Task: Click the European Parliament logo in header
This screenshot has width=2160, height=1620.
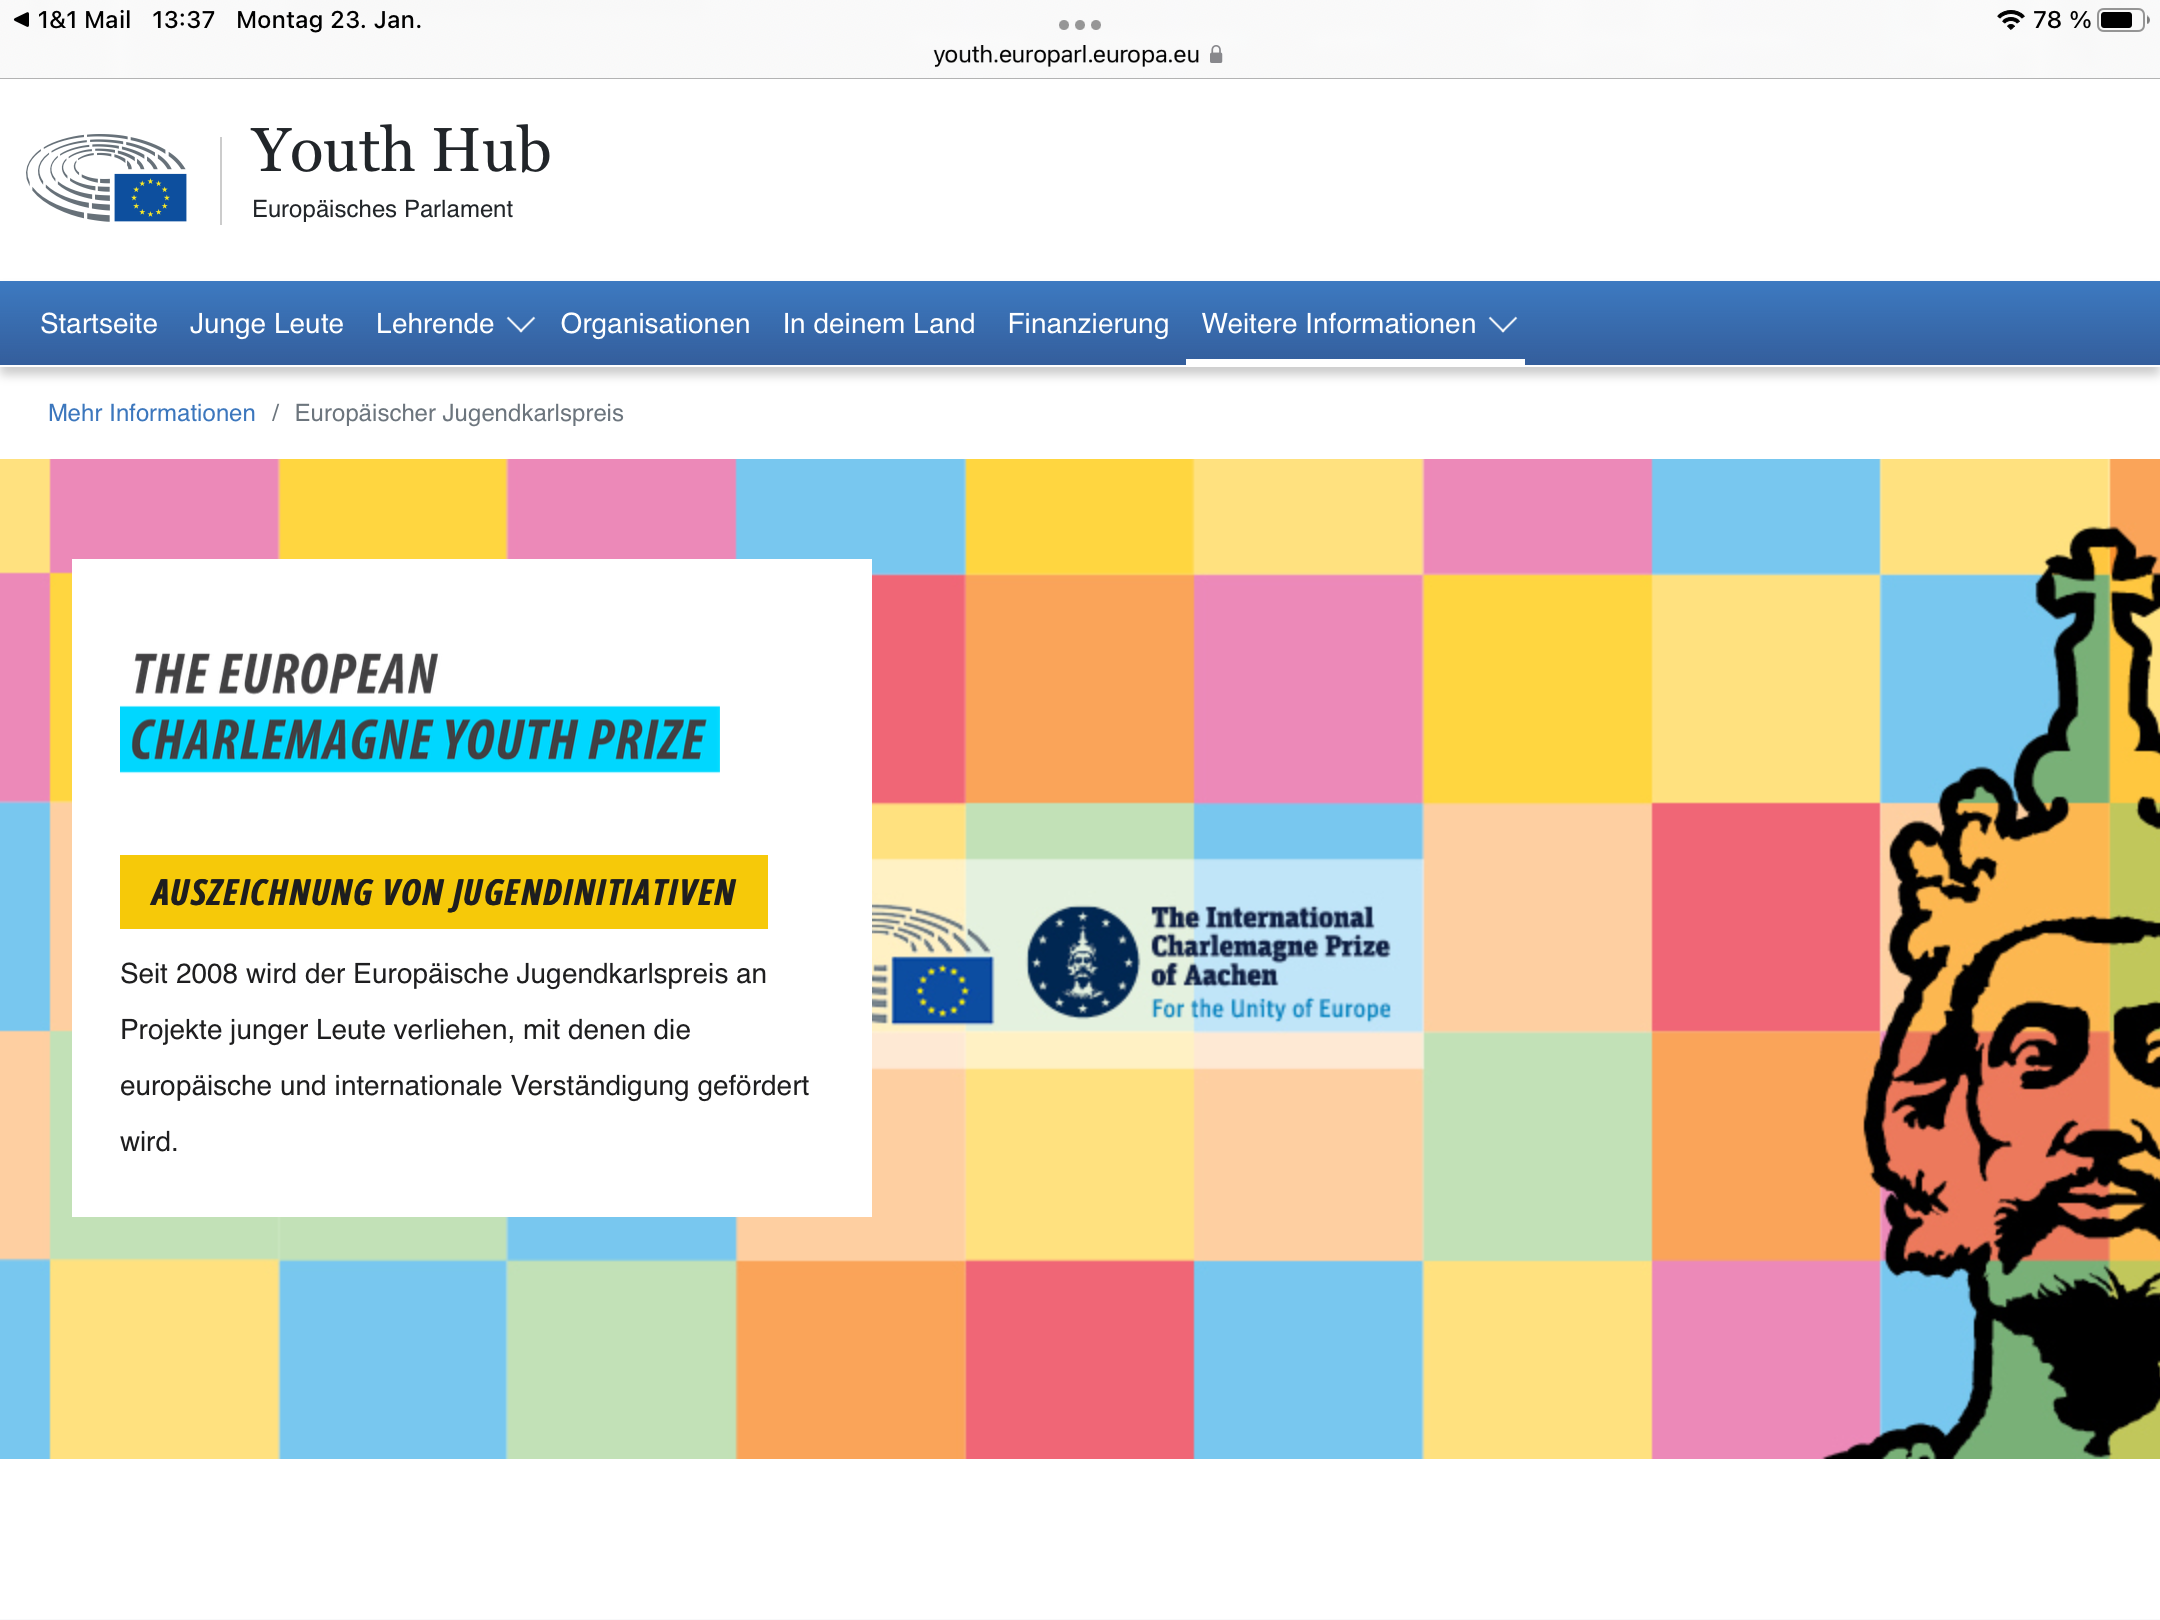Action: coord(107,178)
